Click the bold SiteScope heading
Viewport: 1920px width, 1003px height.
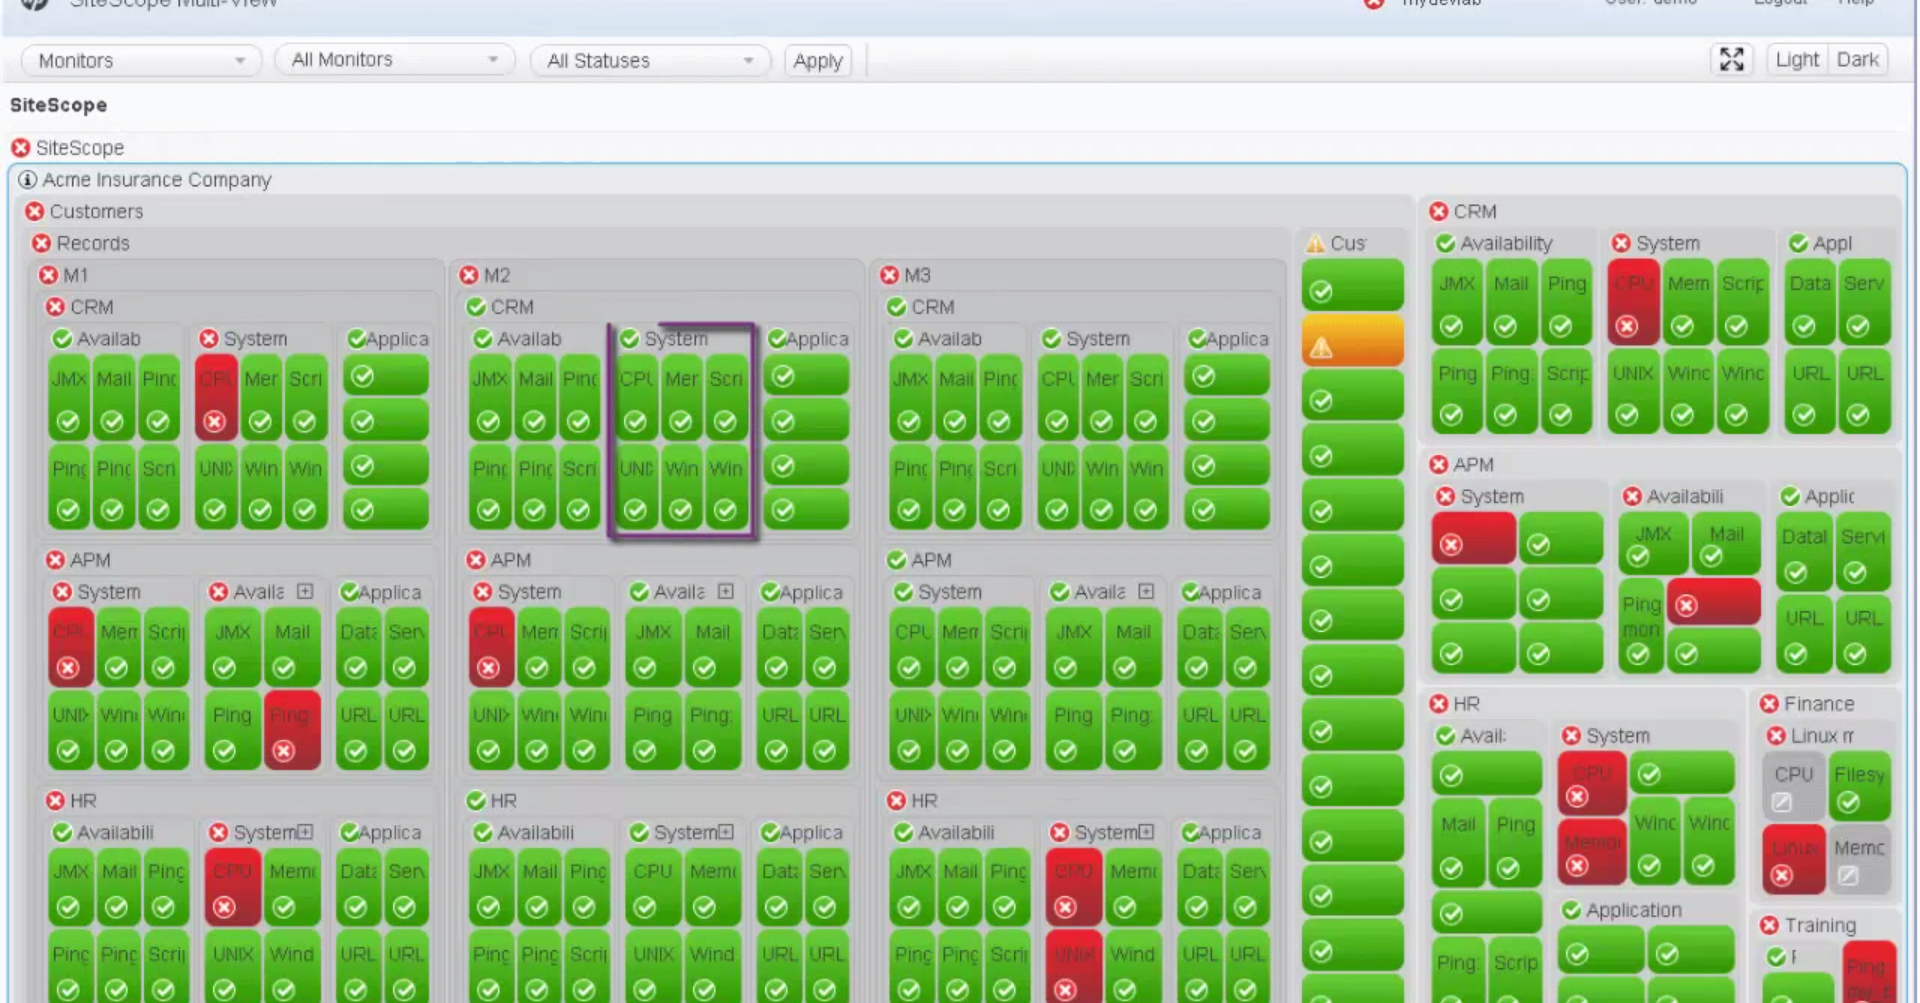point(58,105)
